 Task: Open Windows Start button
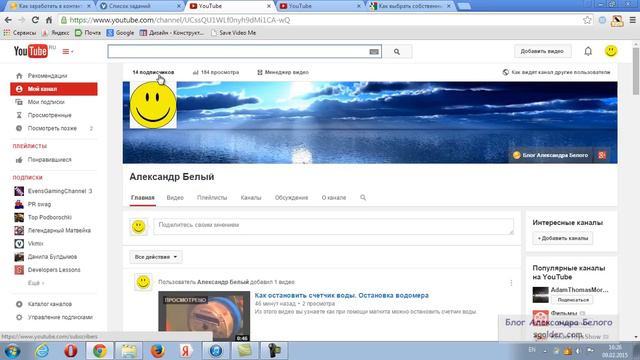point(12,351)
